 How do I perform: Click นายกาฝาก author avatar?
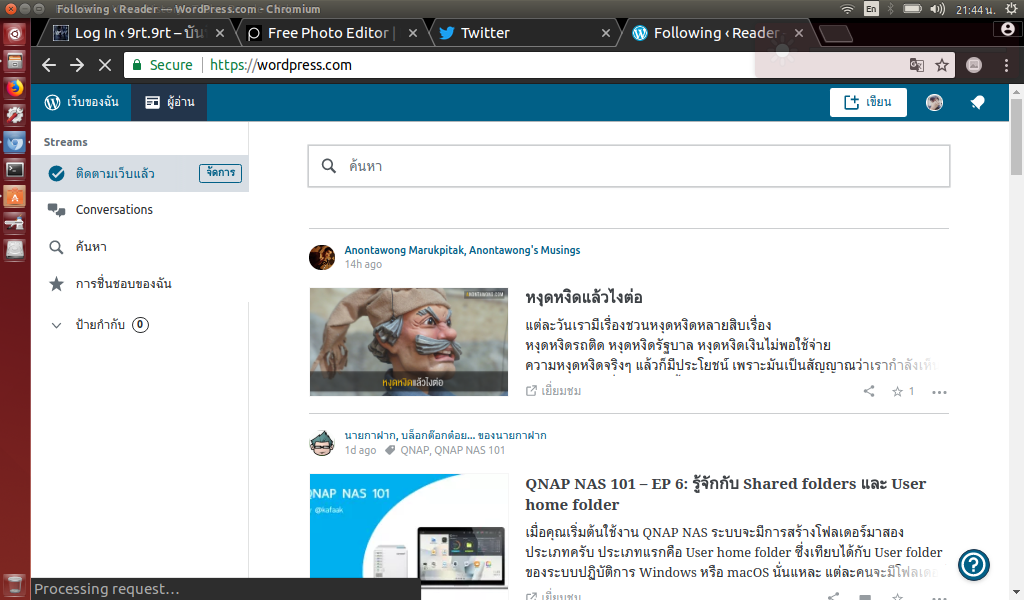tap(322, 443)
